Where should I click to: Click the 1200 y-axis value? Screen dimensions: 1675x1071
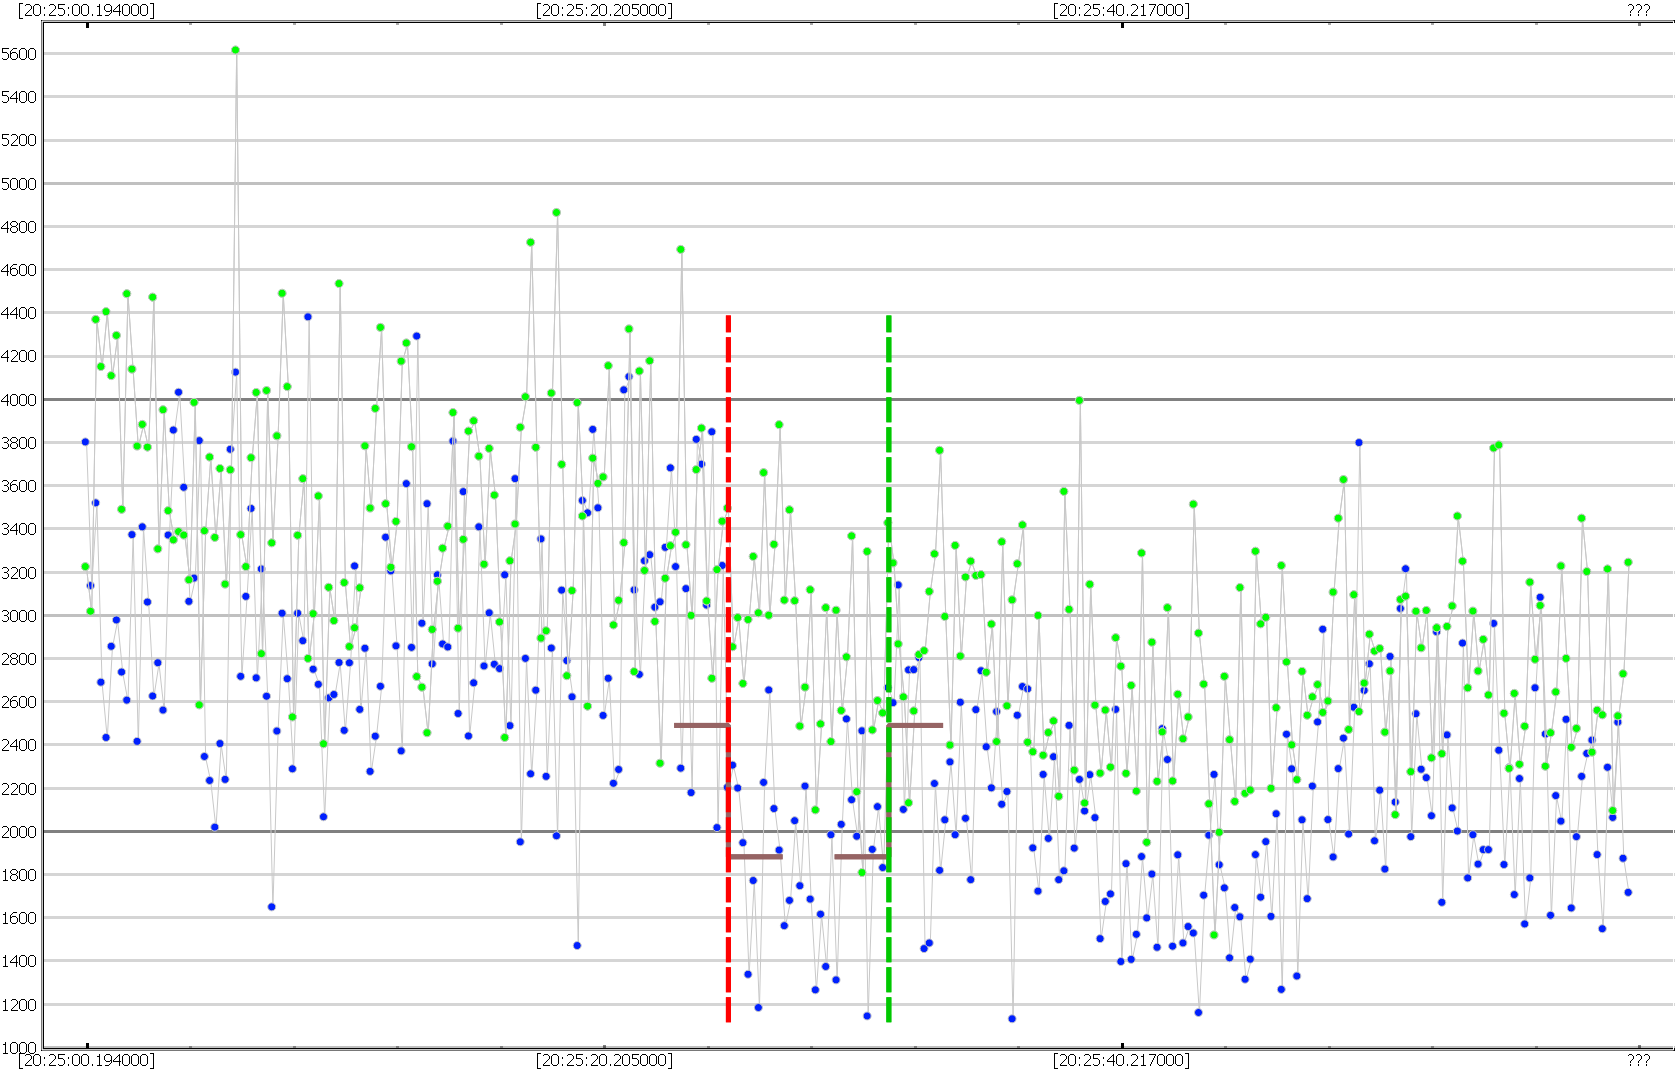pyautogui.click(x=19, y=1005)
